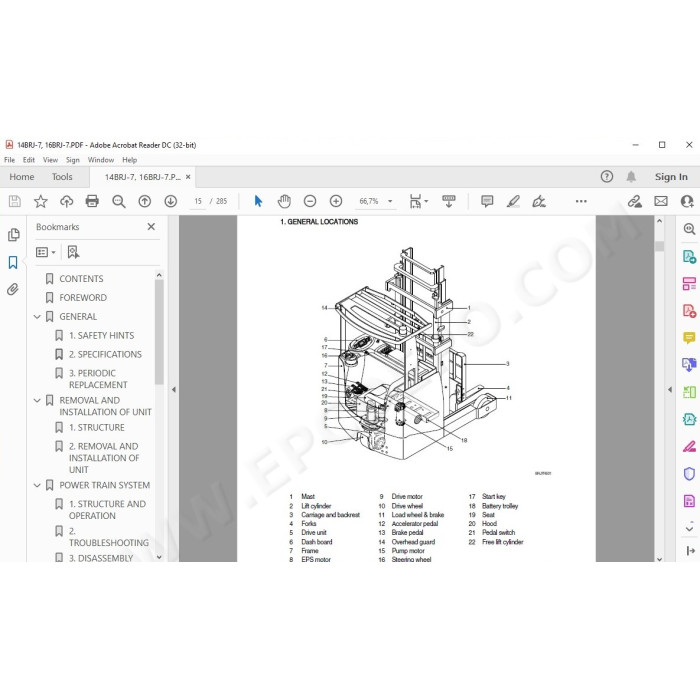Image resolution: width=700 pixels, height=700 pixels.
Task: Open notifications bell
Action: 631,177
